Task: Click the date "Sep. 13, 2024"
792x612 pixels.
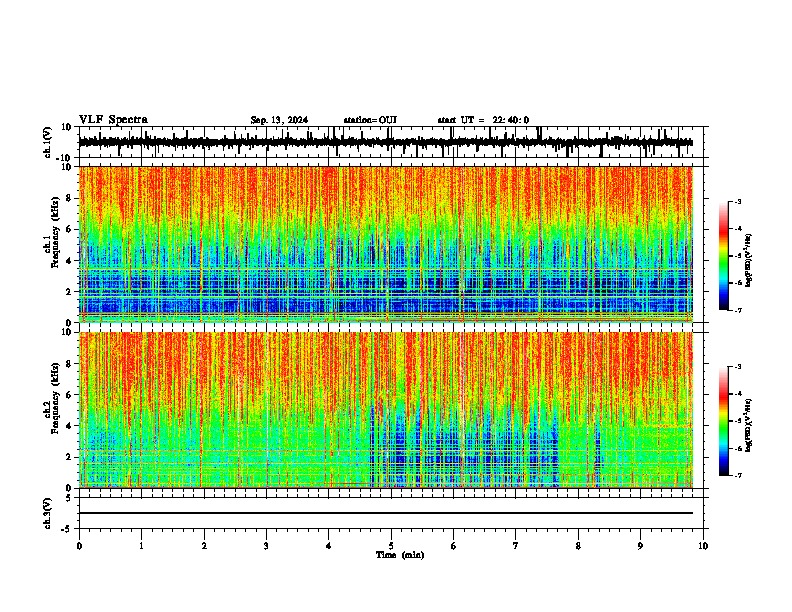Action: [279, 120]
